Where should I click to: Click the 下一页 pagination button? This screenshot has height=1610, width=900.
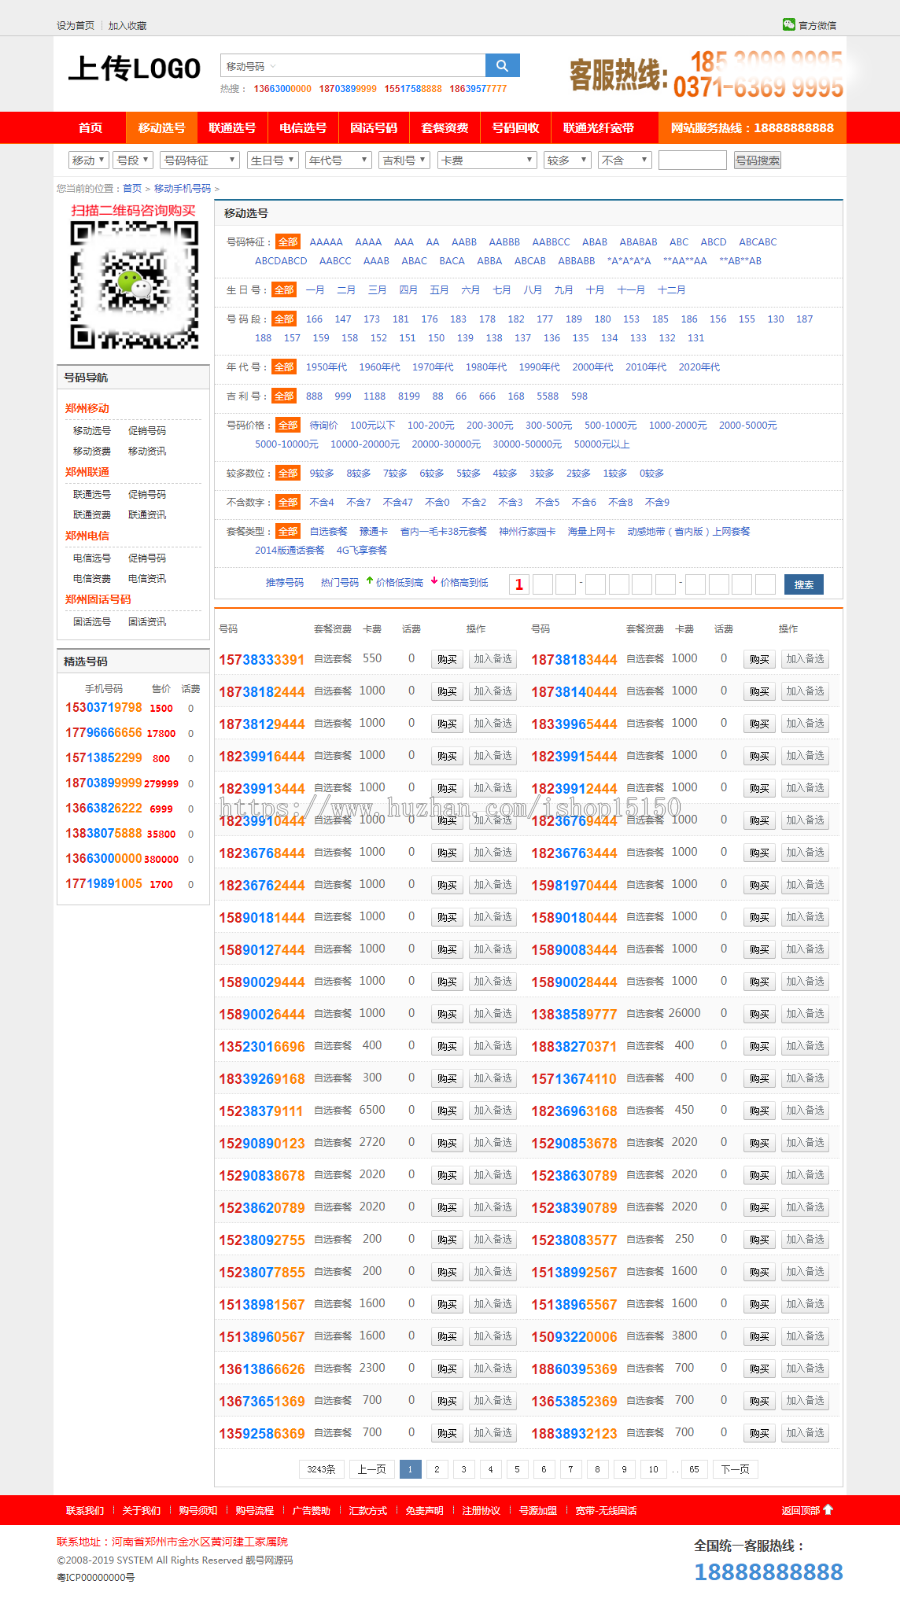click(735, 1469)
